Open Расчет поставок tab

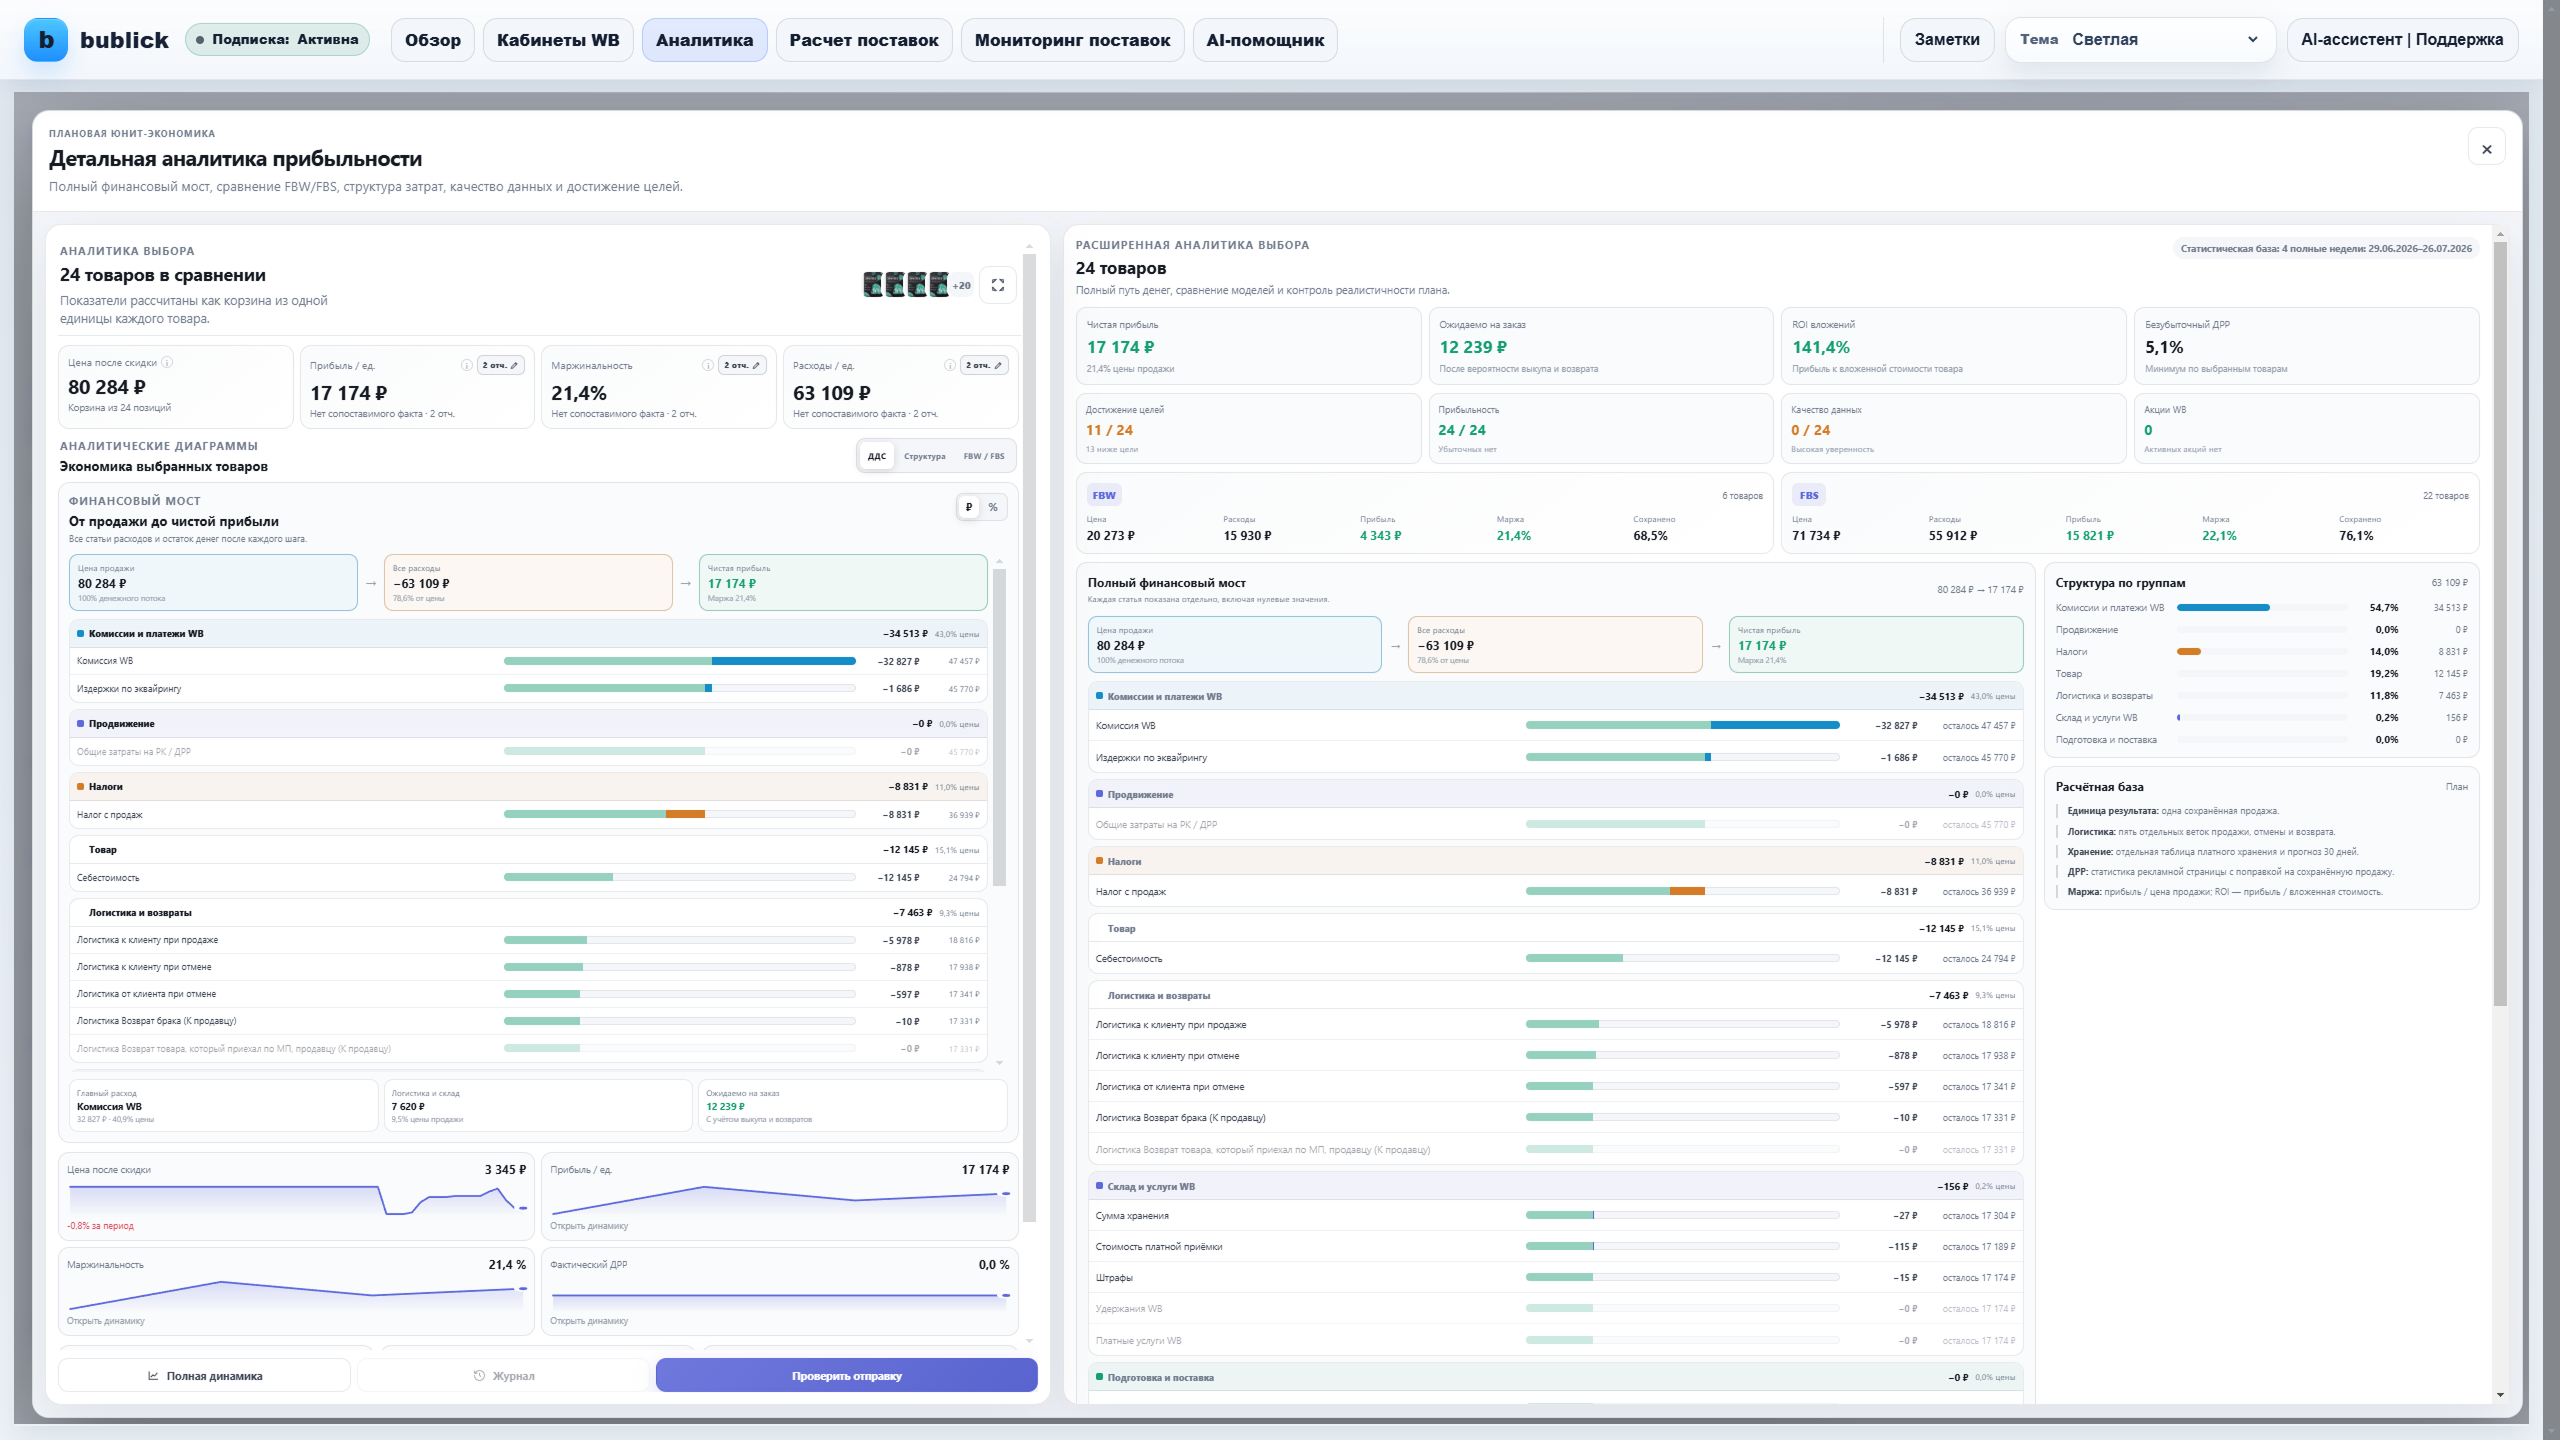864,40
